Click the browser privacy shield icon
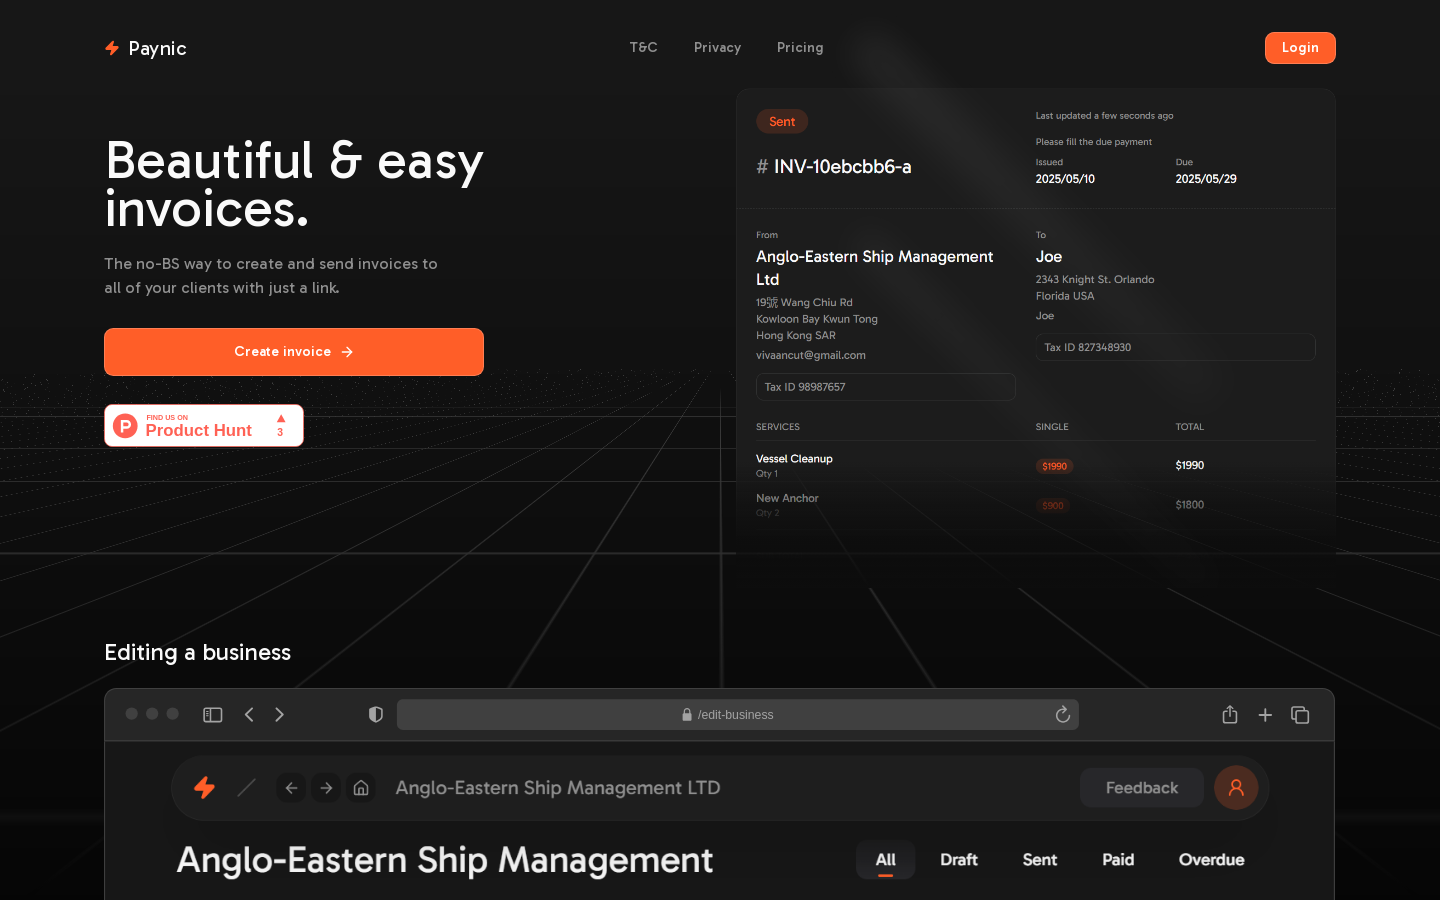This screenshot has height=900, width=1440. click(376, 715)
